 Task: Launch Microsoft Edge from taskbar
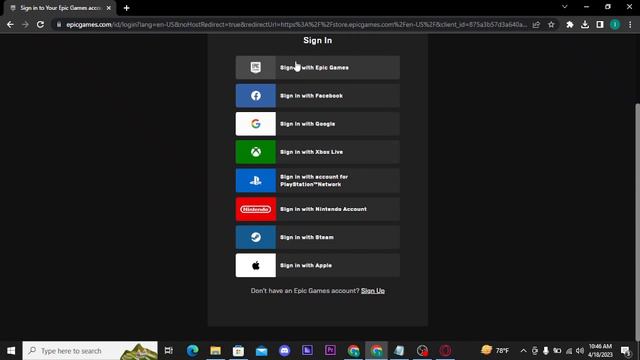pos(193,351)
